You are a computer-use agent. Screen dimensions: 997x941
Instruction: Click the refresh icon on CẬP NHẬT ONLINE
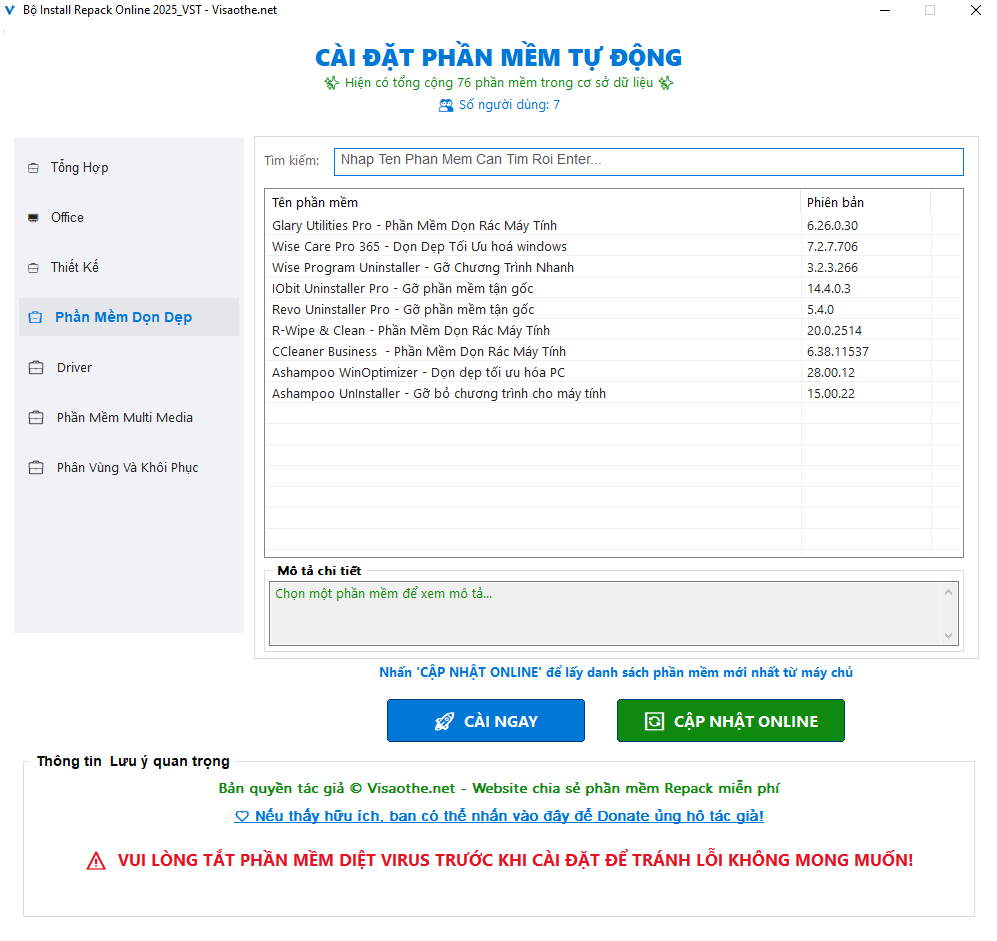[654, 721]
